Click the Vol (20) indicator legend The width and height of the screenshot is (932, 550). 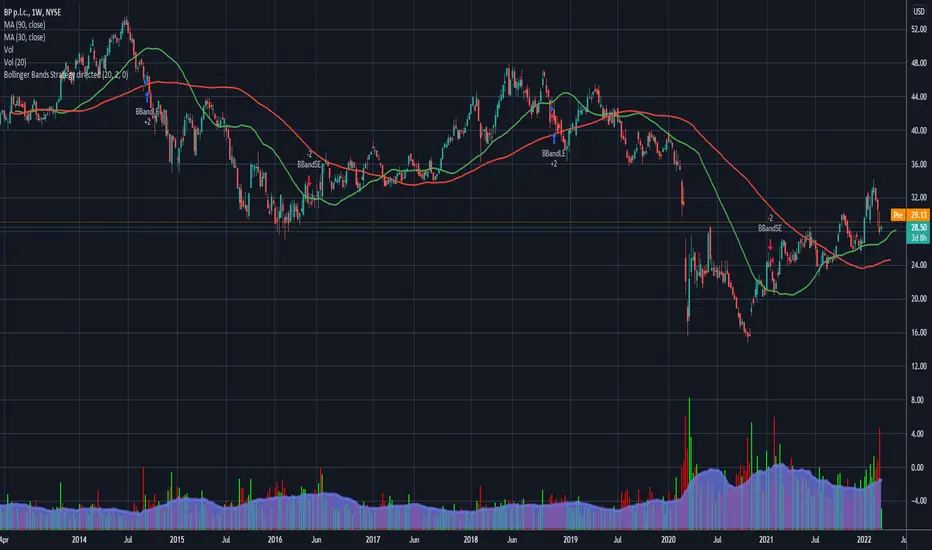15,62
